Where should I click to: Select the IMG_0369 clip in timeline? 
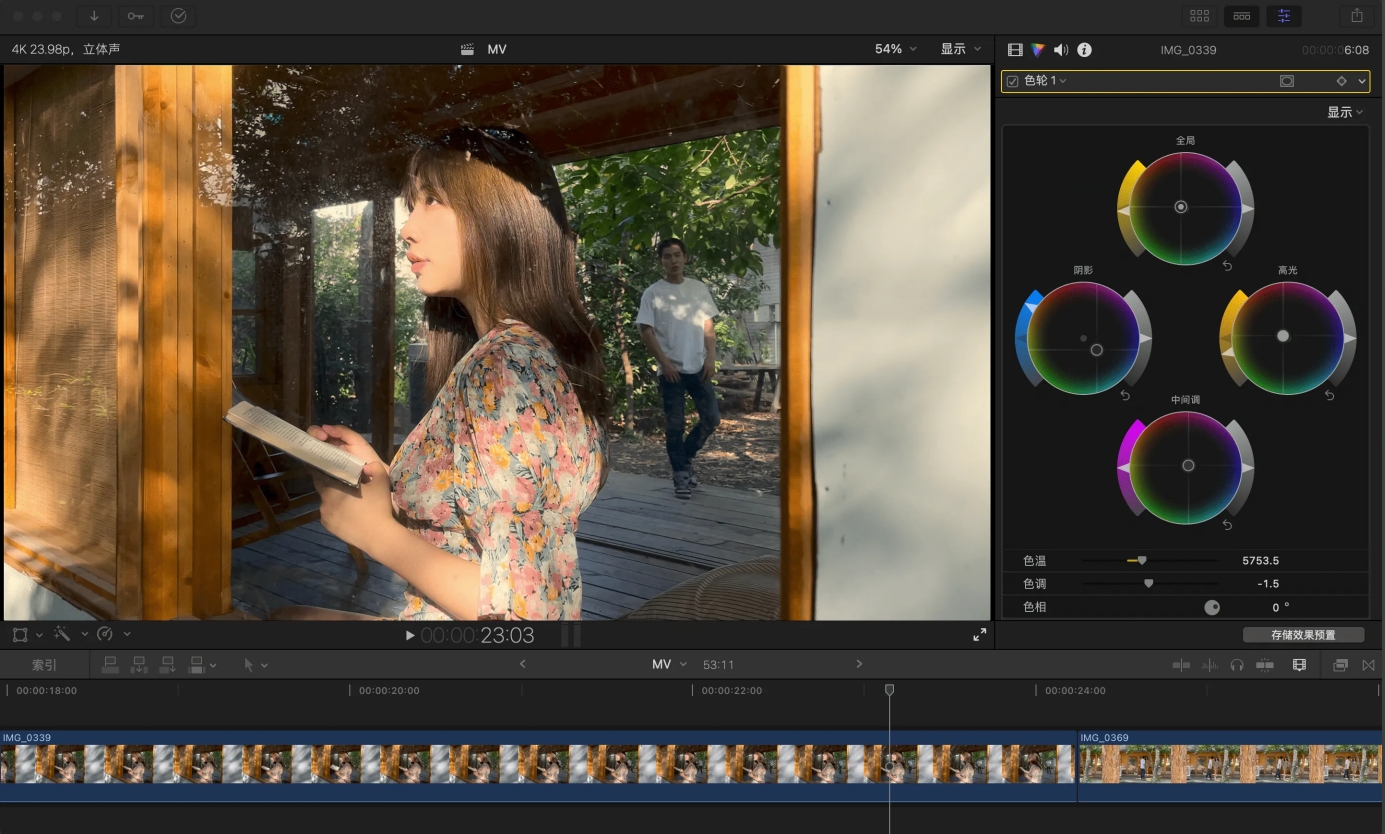(1231, 766)
